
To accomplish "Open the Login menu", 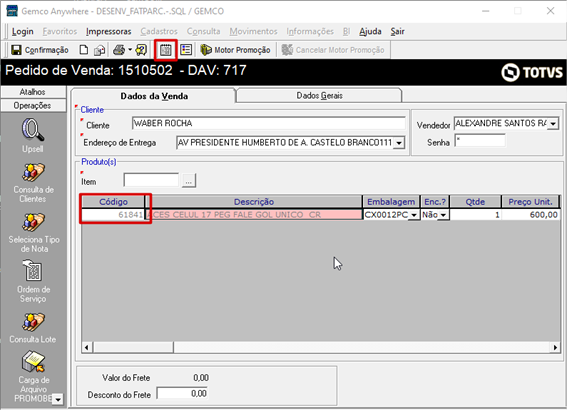I will [x=22, y=31].
